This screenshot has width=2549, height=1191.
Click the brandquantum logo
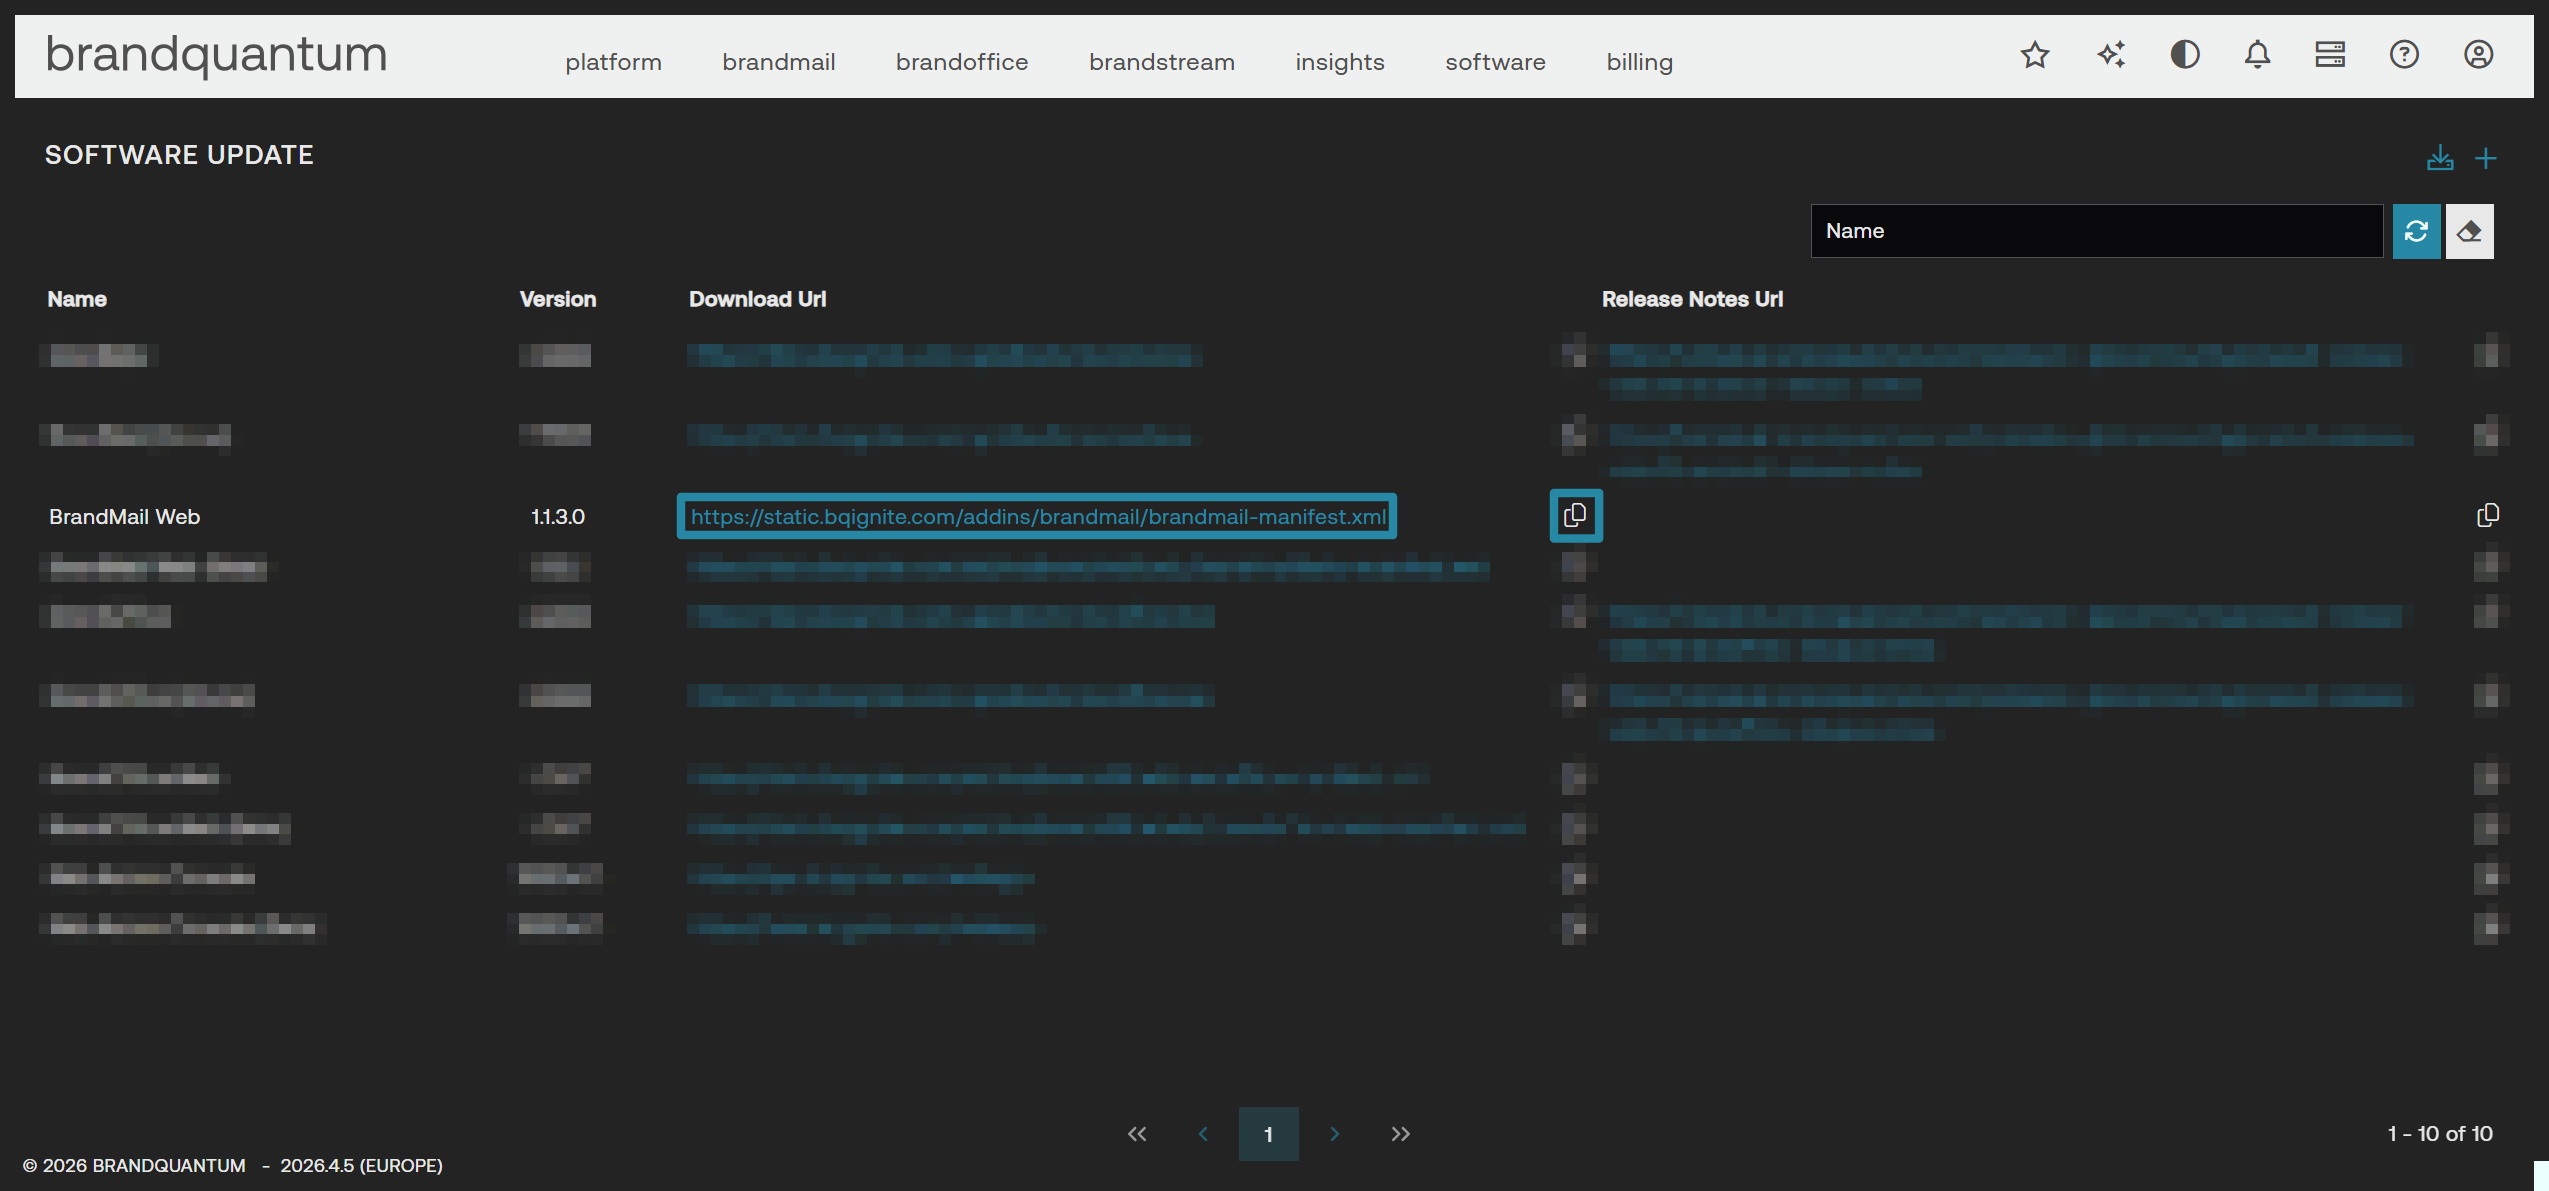(216, 54)
